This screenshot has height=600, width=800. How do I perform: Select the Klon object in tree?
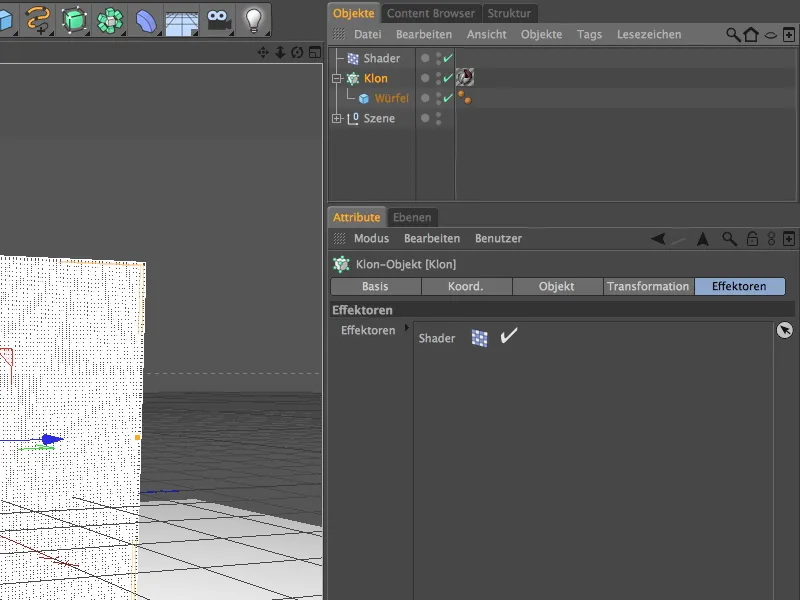[x=376, y=79]
